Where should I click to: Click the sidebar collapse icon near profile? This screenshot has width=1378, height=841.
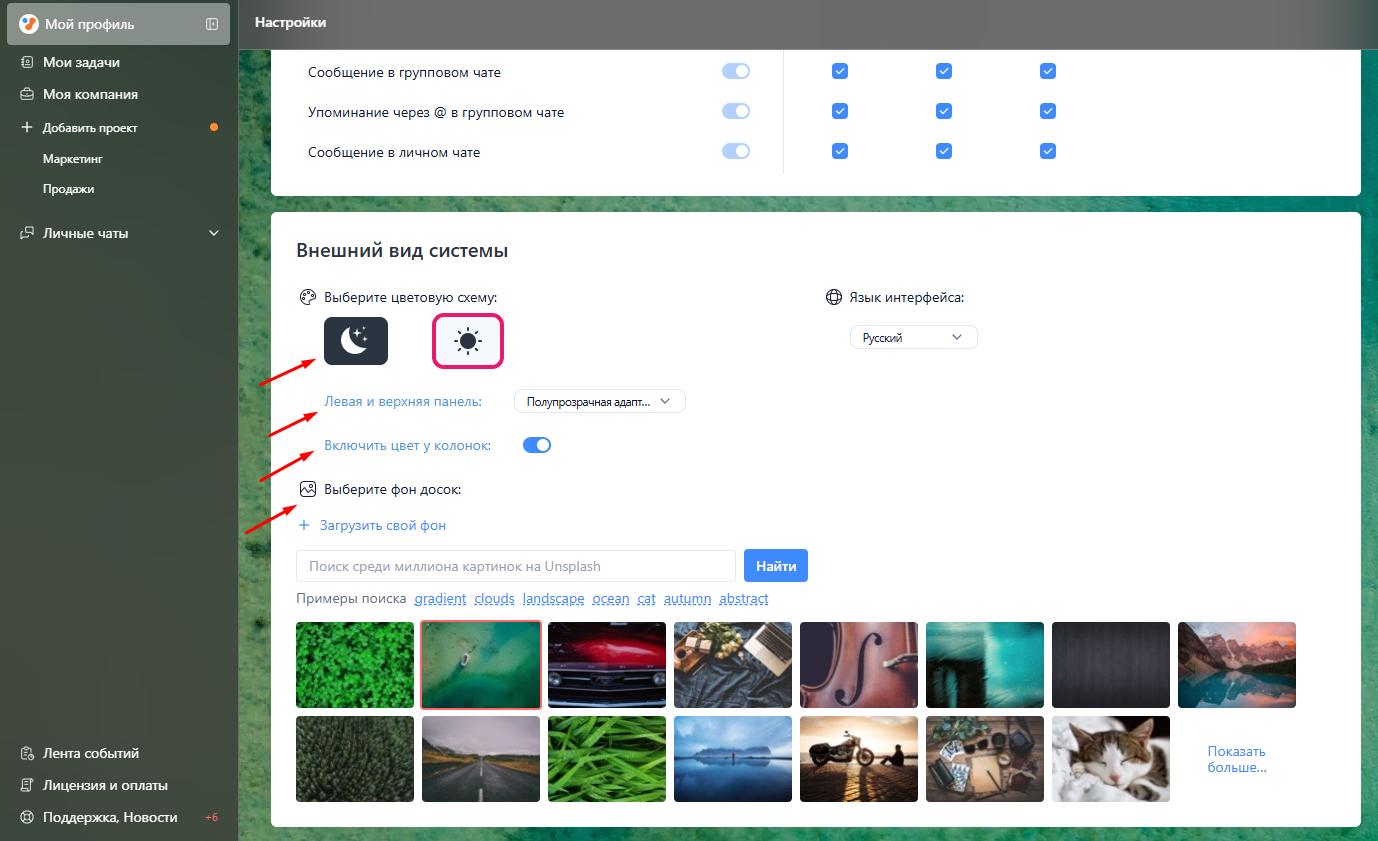[212, 24]
